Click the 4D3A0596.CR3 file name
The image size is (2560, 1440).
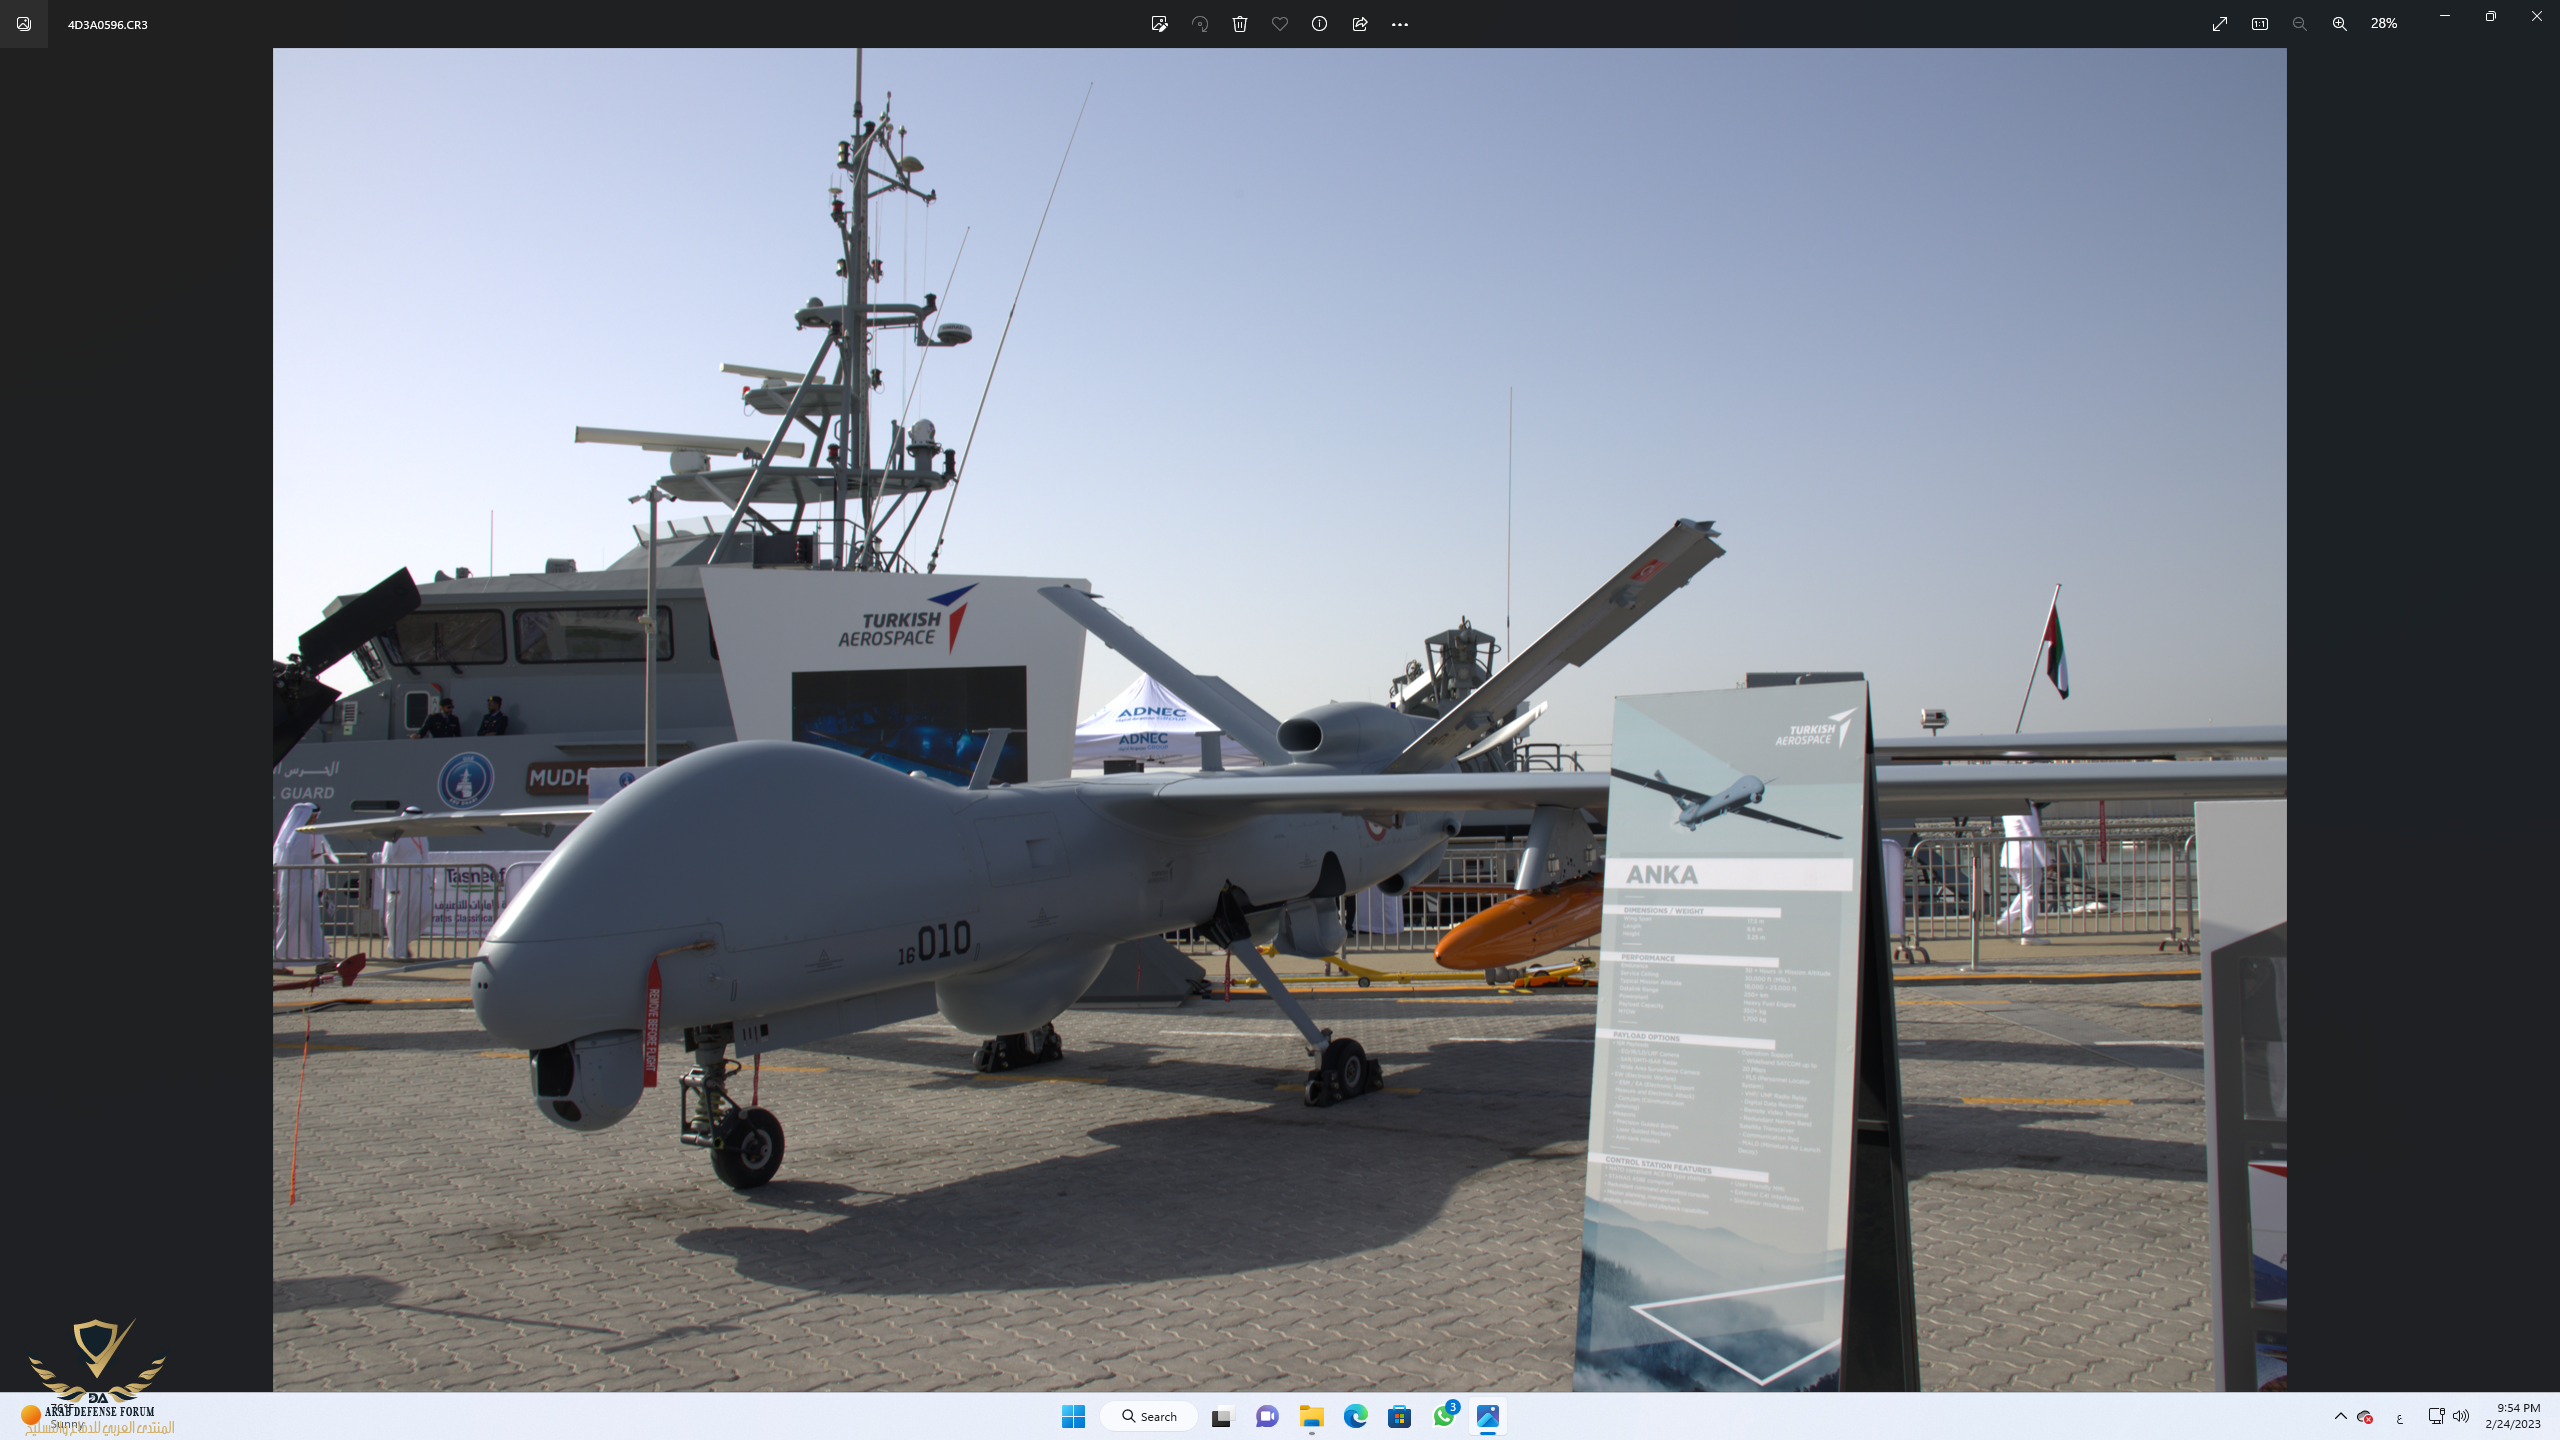point(108,25)
